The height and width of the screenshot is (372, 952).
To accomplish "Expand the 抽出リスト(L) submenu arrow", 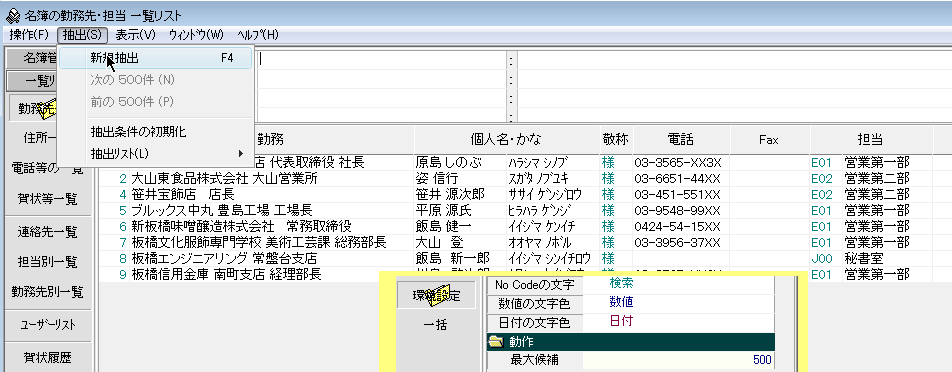I will pos(240,152).
